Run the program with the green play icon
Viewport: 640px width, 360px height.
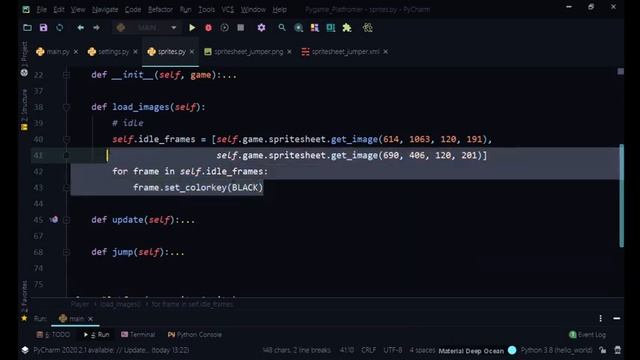point(192,28)
